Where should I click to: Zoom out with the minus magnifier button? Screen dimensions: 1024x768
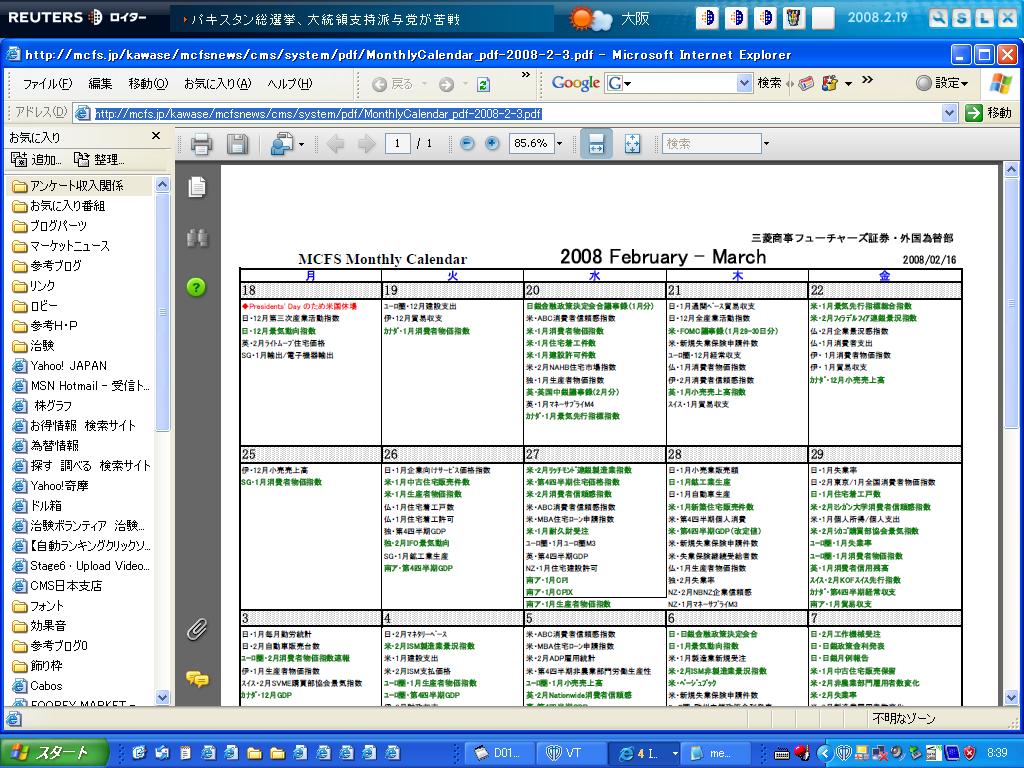point(467,144)
